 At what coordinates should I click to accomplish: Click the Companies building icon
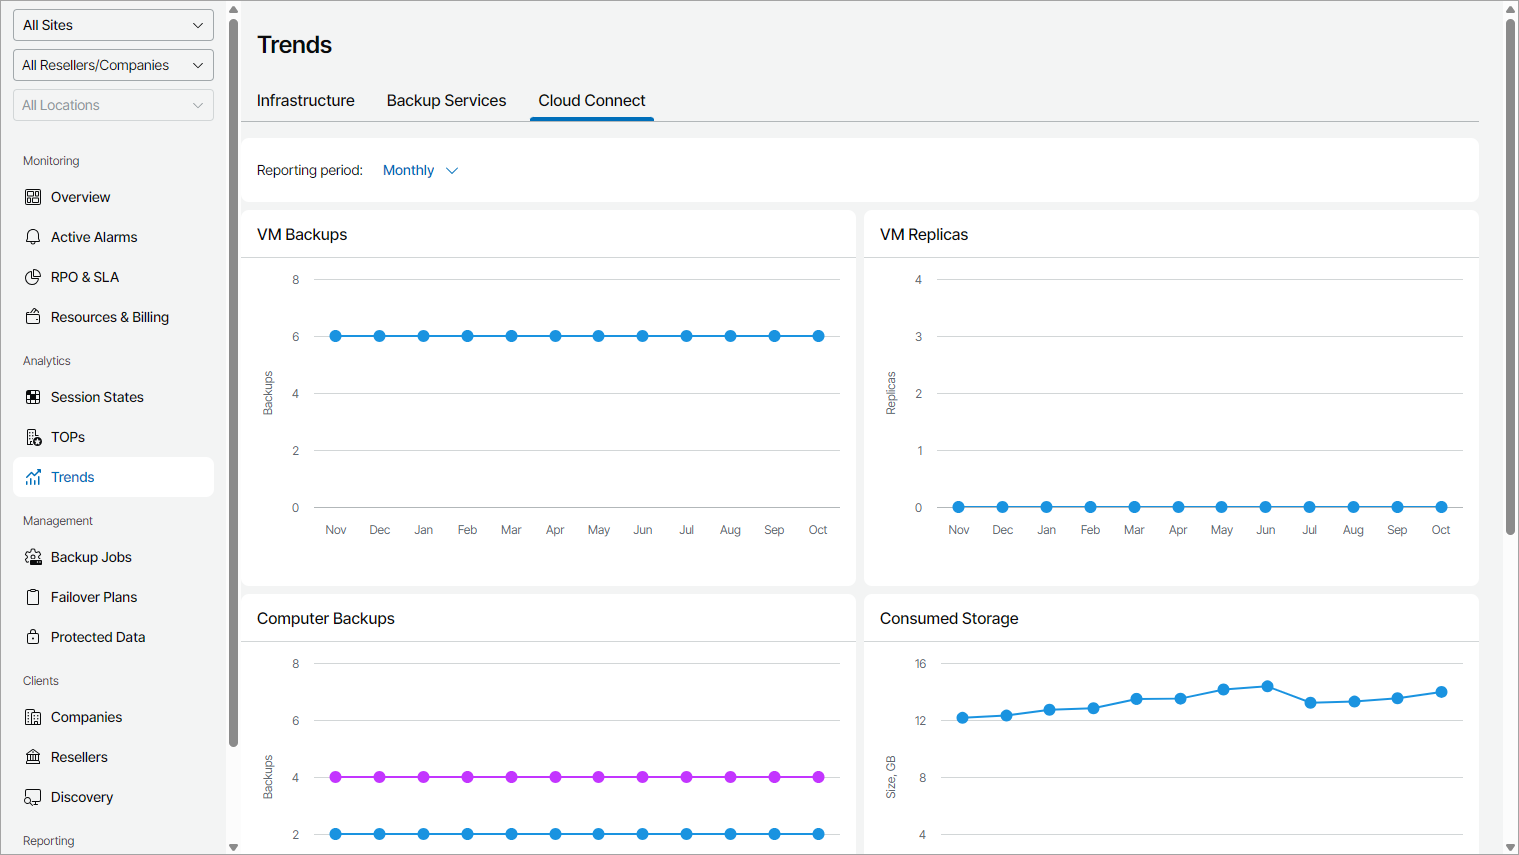[x=33, y=717]
